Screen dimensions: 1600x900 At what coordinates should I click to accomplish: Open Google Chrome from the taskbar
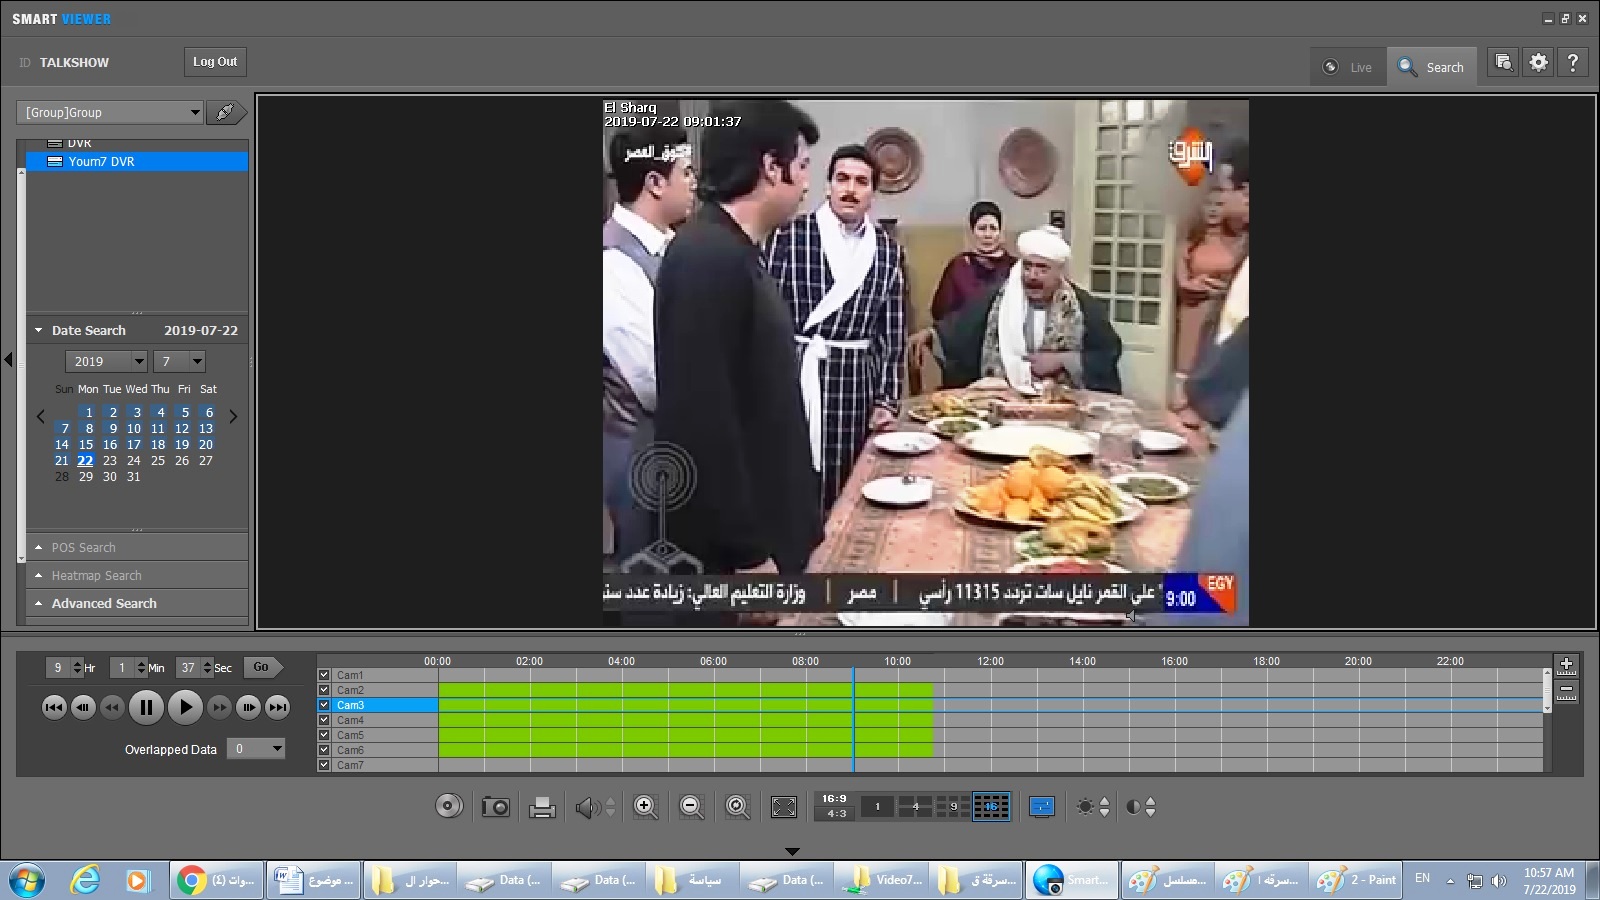(x=216, y=880)
